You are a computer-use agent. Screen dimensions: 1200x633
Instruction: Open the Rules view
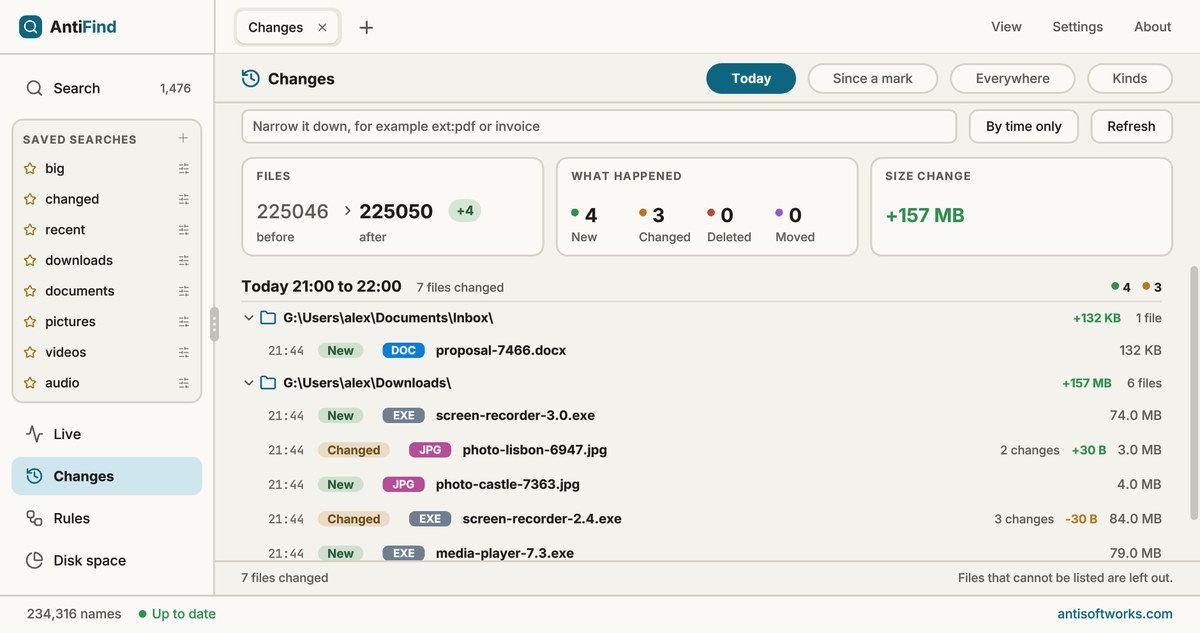tap(107, 518)
